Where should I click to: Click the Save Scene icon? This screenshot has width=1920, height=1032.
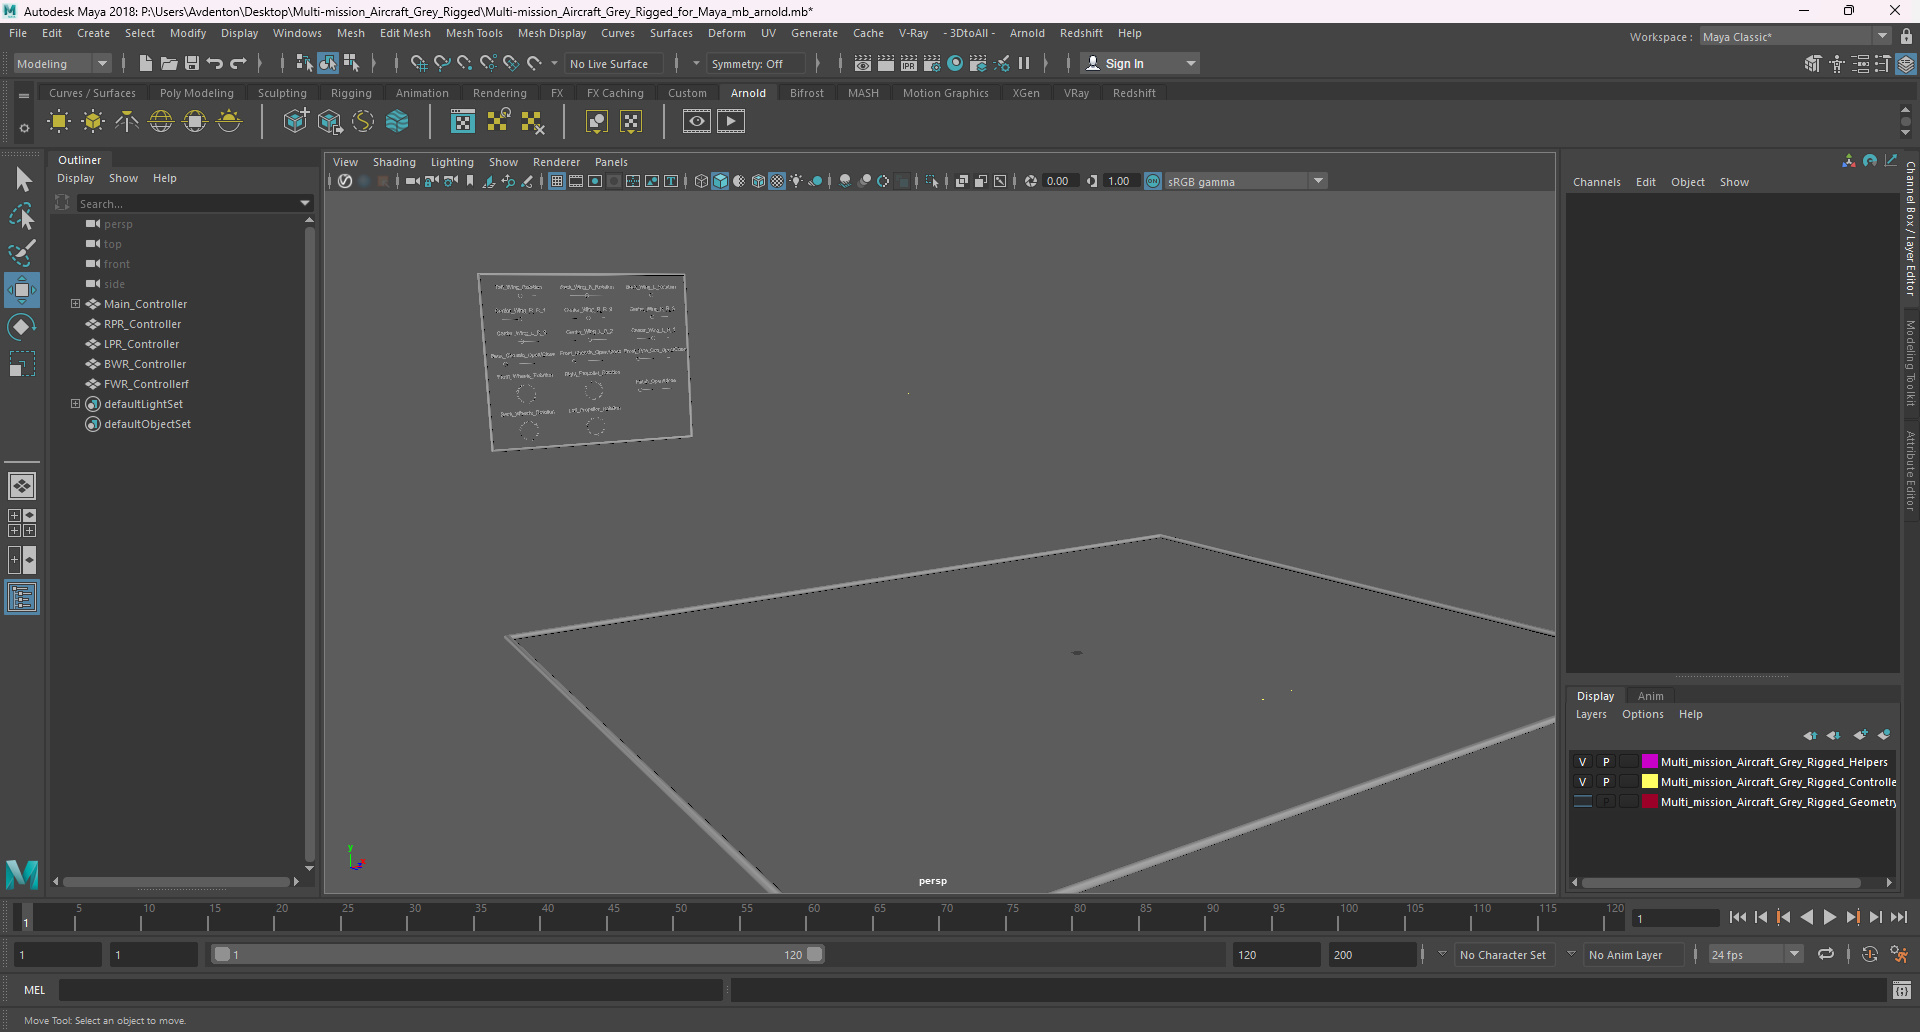coord(192,64)
